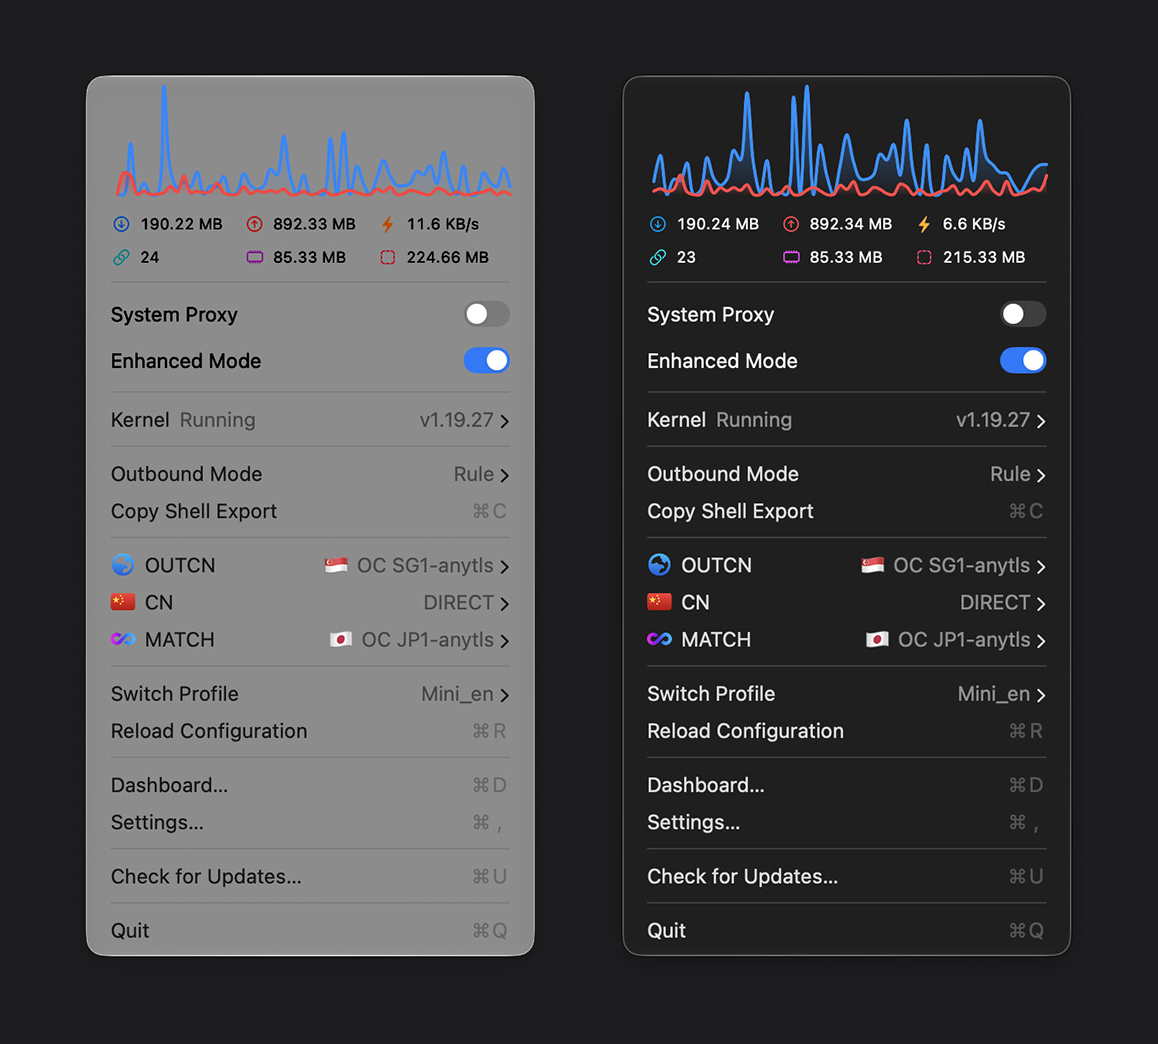
Task: Click the lightning speed icon beside 6.6 KB/s
Action: (924, 224)
